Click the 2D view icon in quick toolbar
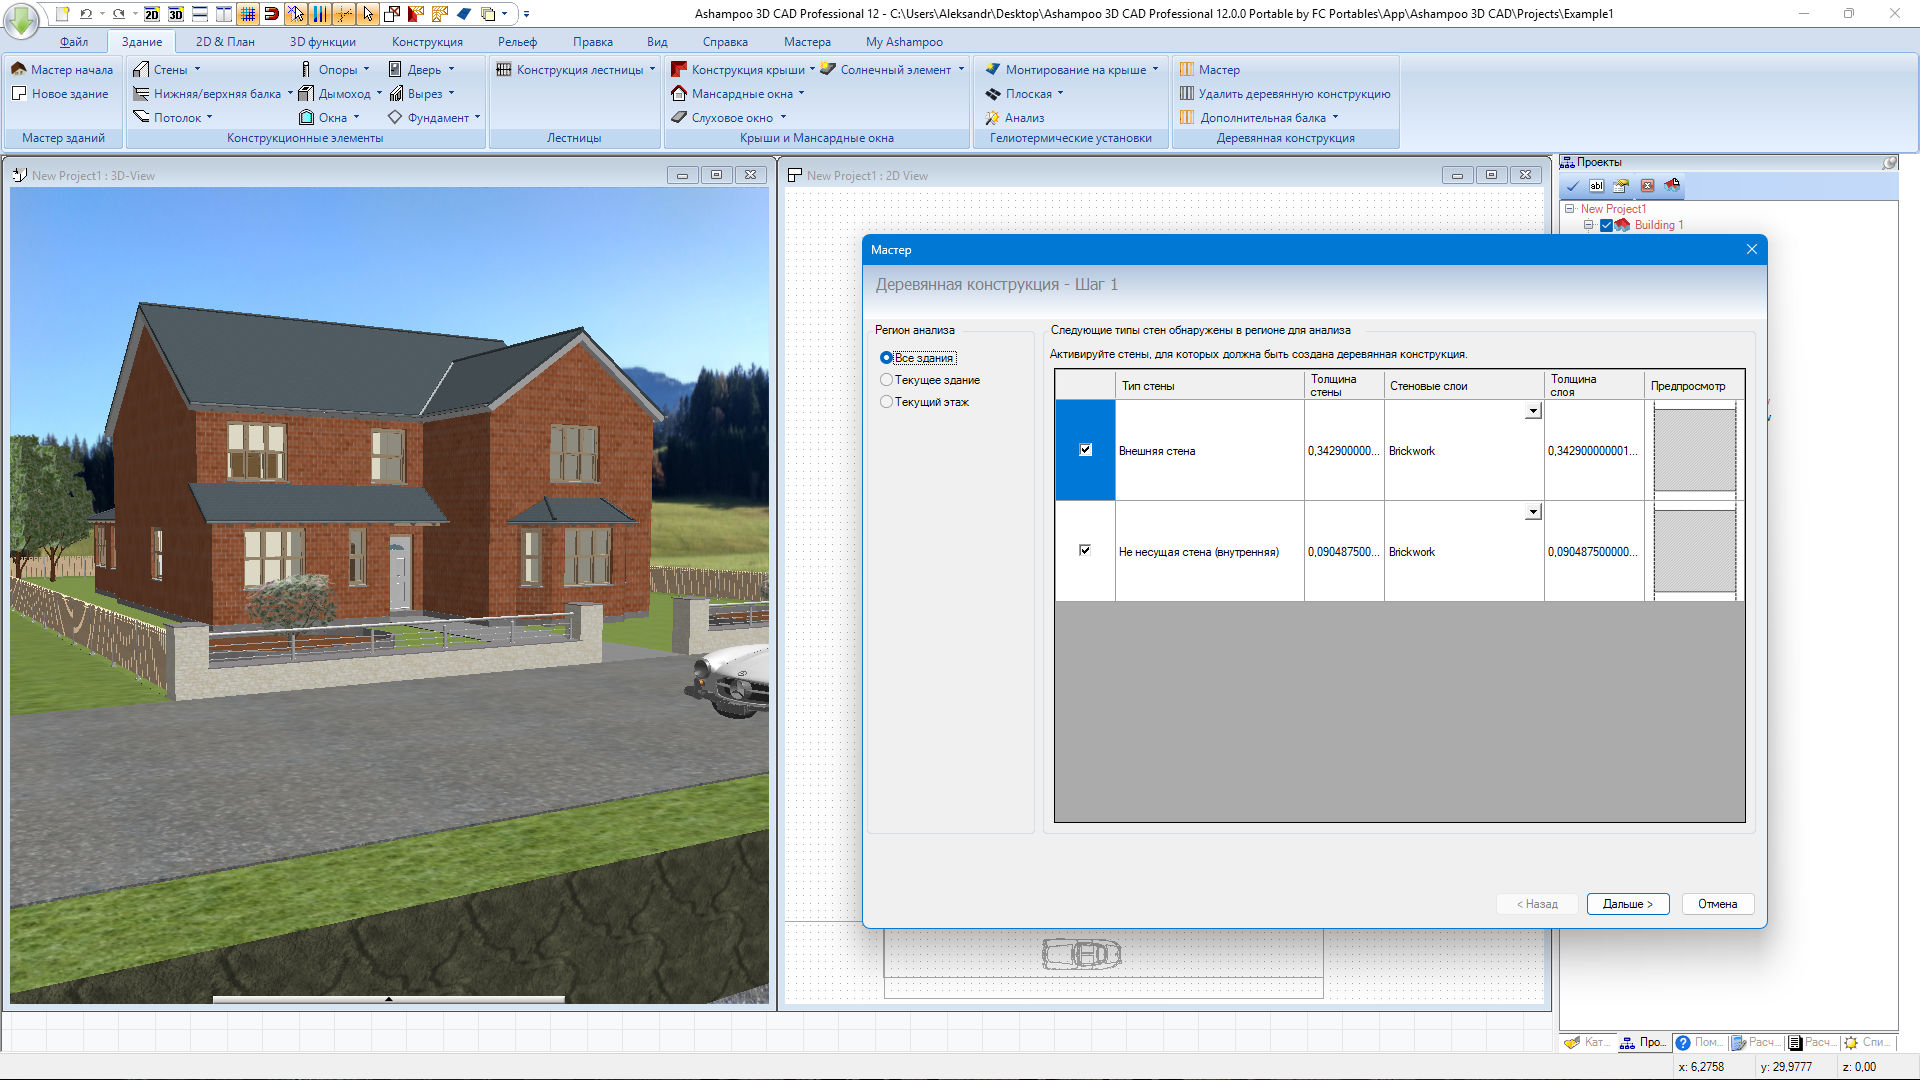The height and width of the screenshot is (1080, 1920). (x=152, y=14)
